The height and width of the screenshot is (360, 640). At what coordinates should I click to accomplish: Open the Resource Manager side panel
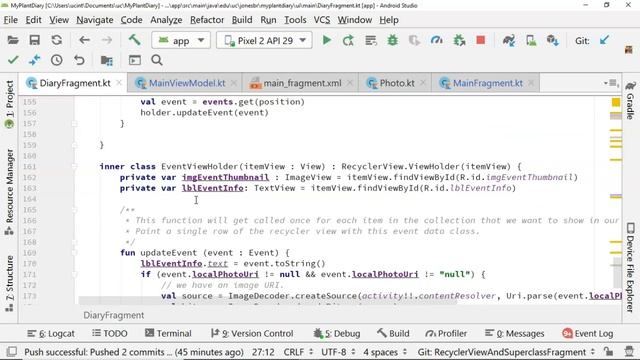9,192
